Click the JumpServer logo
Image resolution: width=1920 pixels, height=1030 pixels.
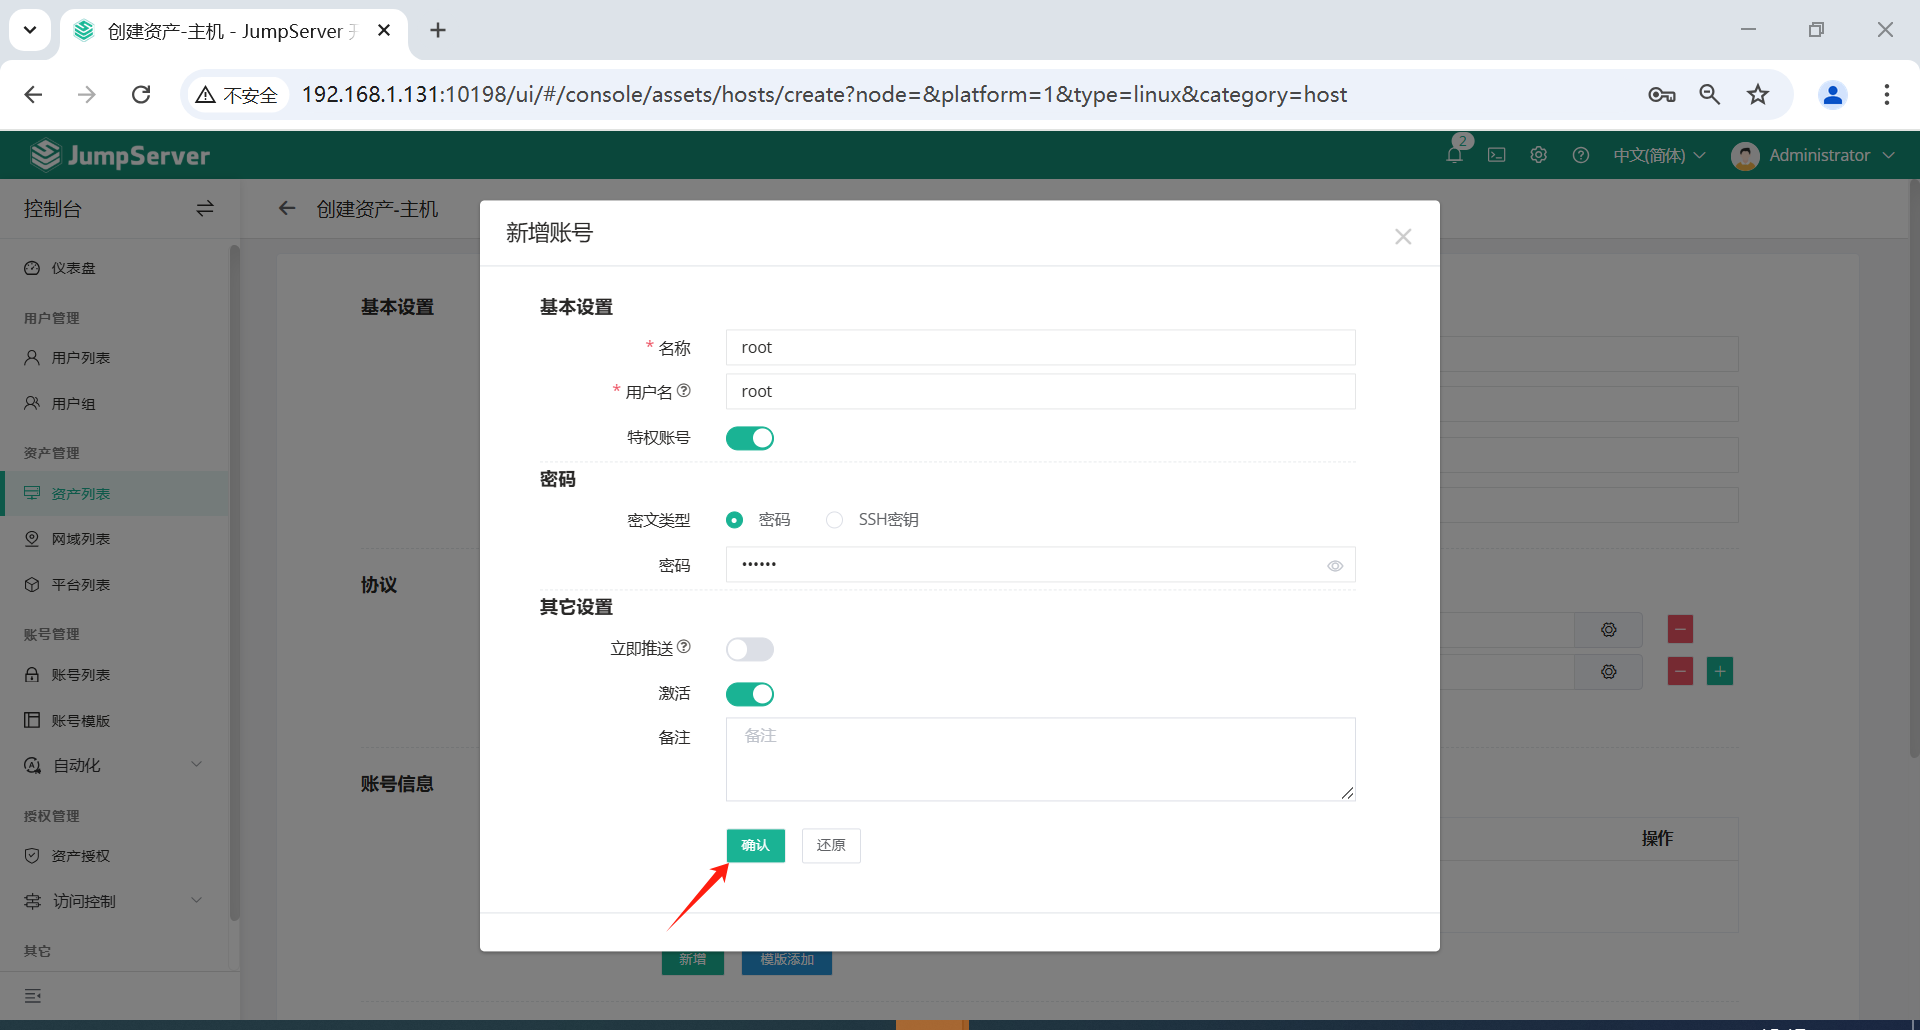coord(120,155)
